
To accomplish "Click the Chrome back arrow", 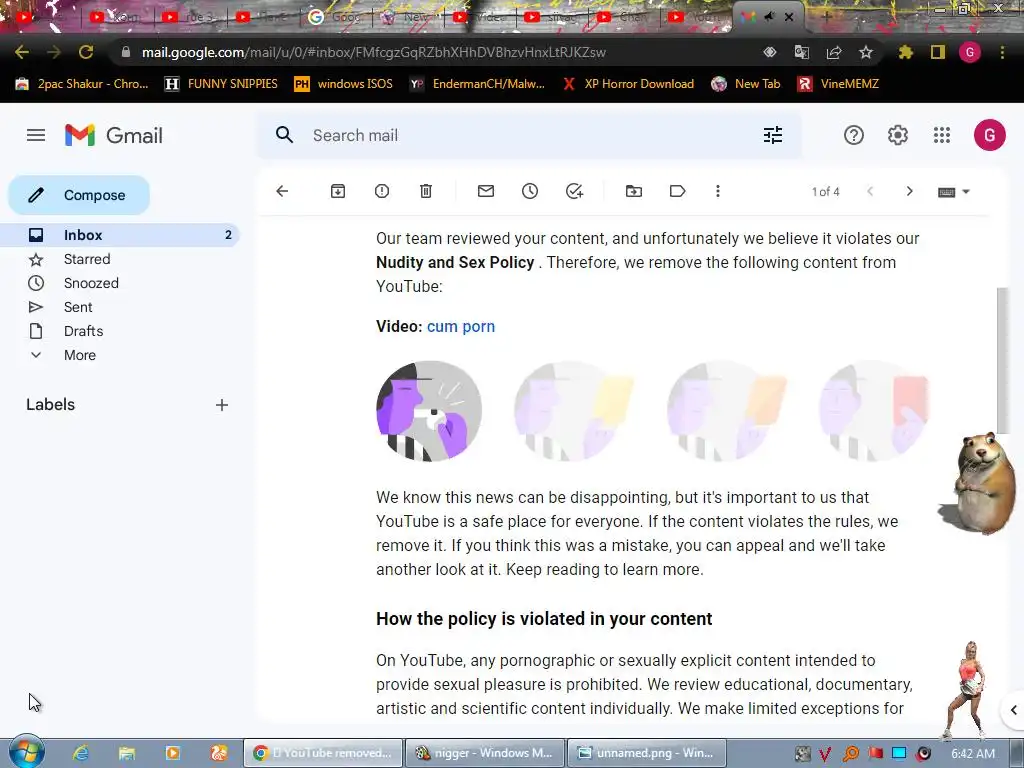I will click(x=22, y=52).
